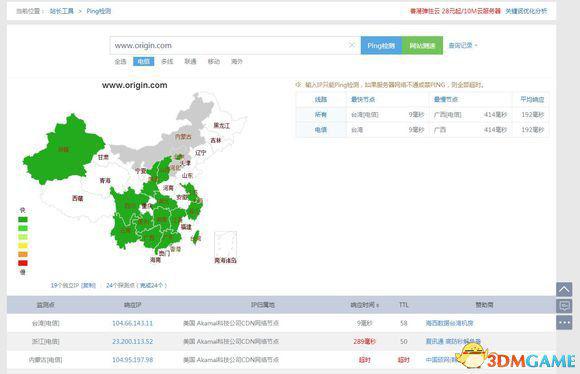Open the sponsor link in the 台湾[电信] row
580x374 pixels.
click(449, 323)
